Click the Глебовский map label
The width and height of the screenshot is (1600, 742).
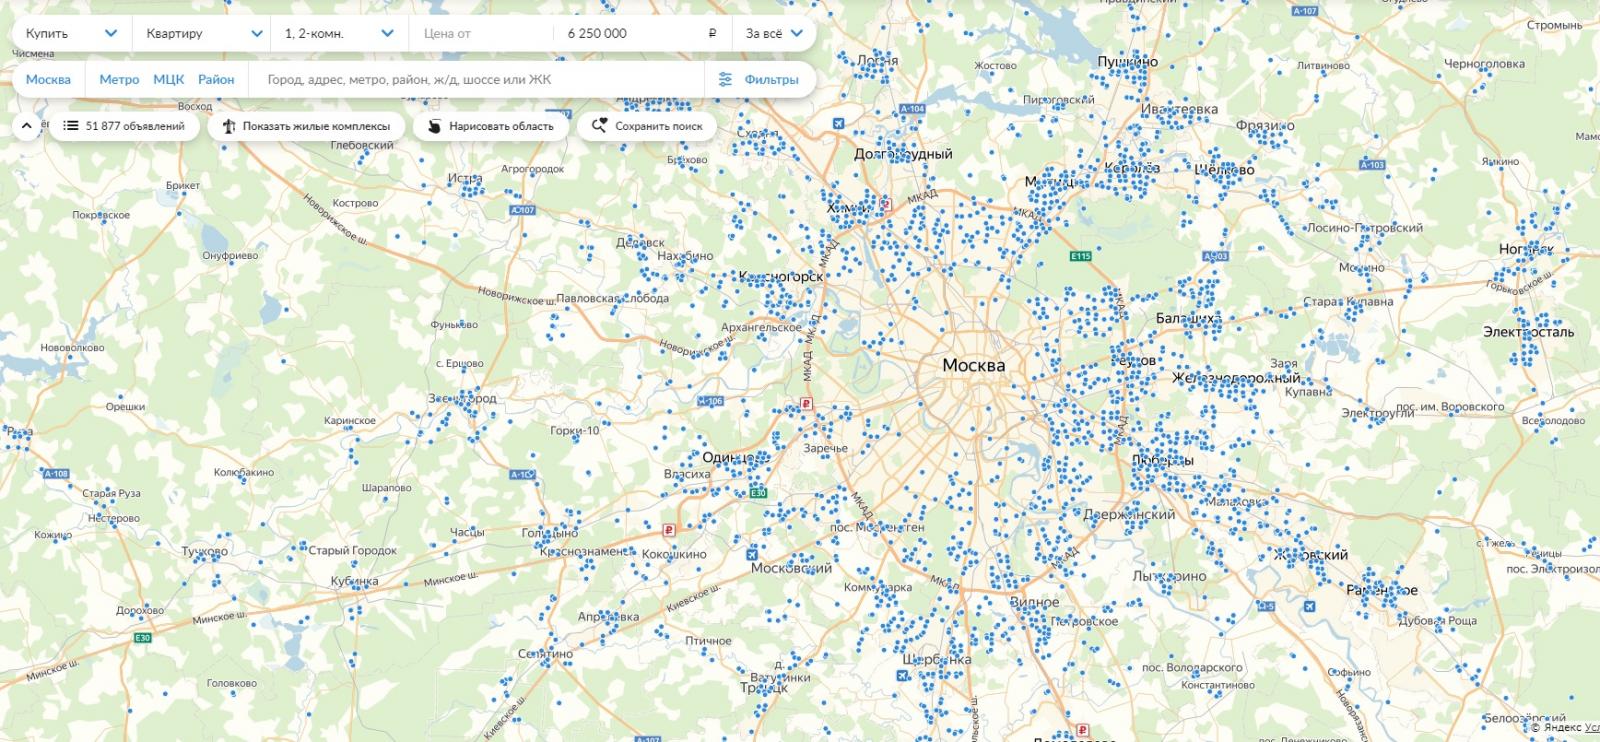(362, 145)
